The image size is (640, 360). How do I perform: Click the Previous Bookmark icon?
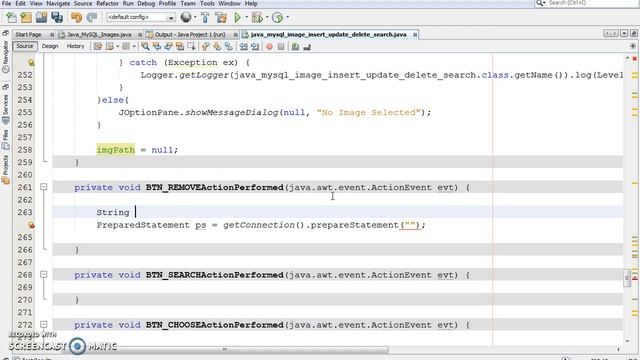pyautogui.click(x=205, y=47)
